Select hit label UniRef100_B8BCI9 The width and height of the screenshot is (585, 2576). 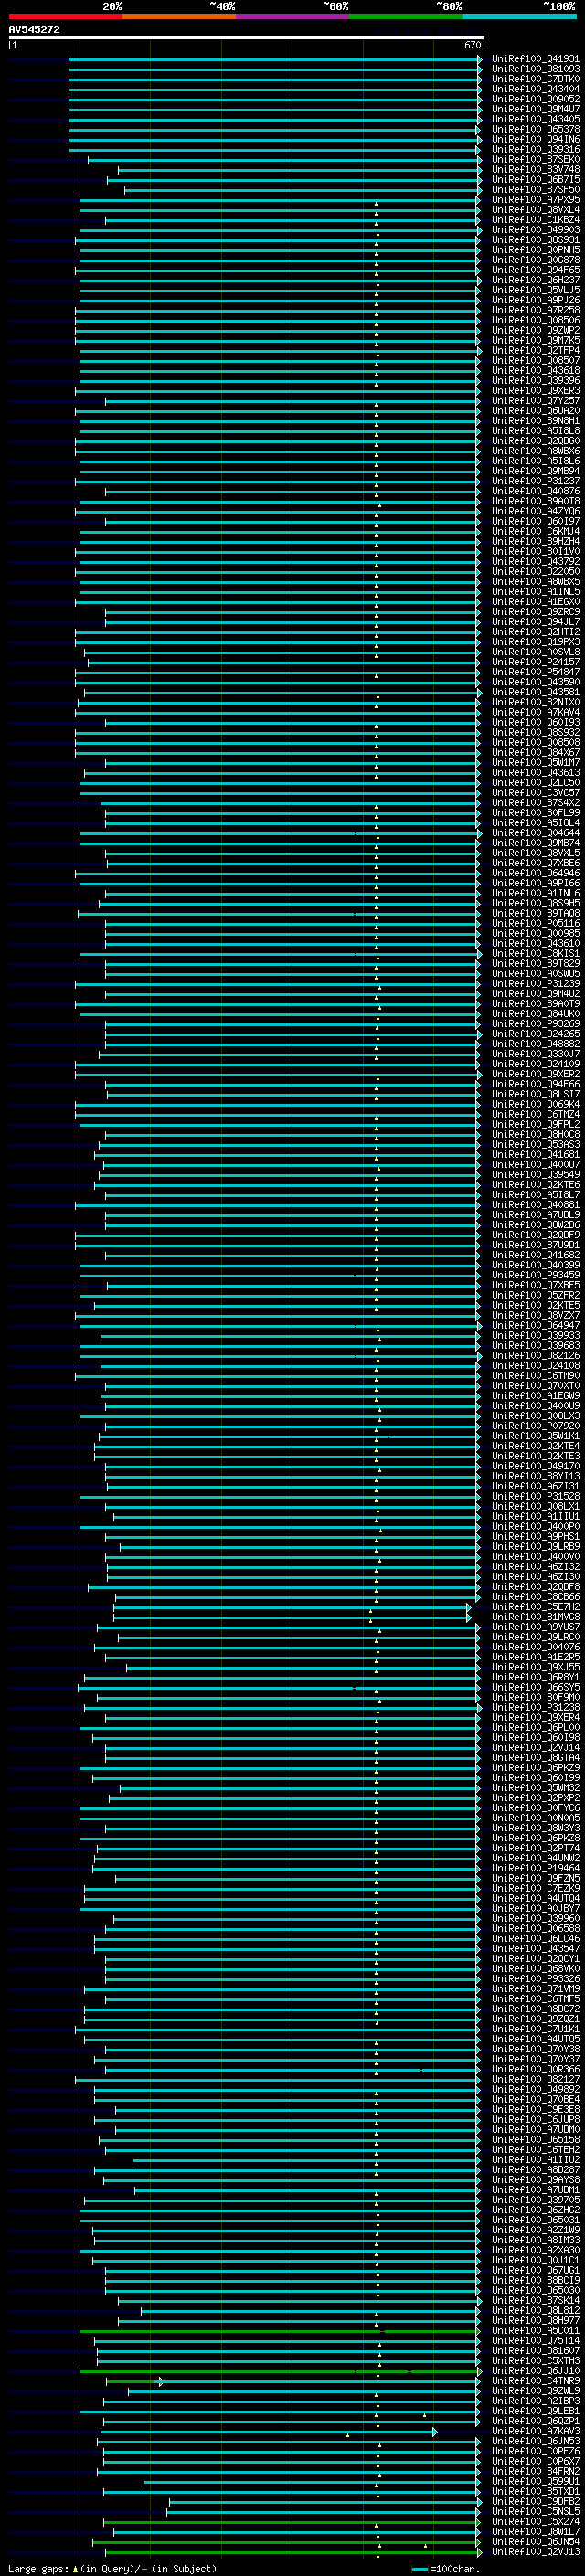coord(535,2280)
